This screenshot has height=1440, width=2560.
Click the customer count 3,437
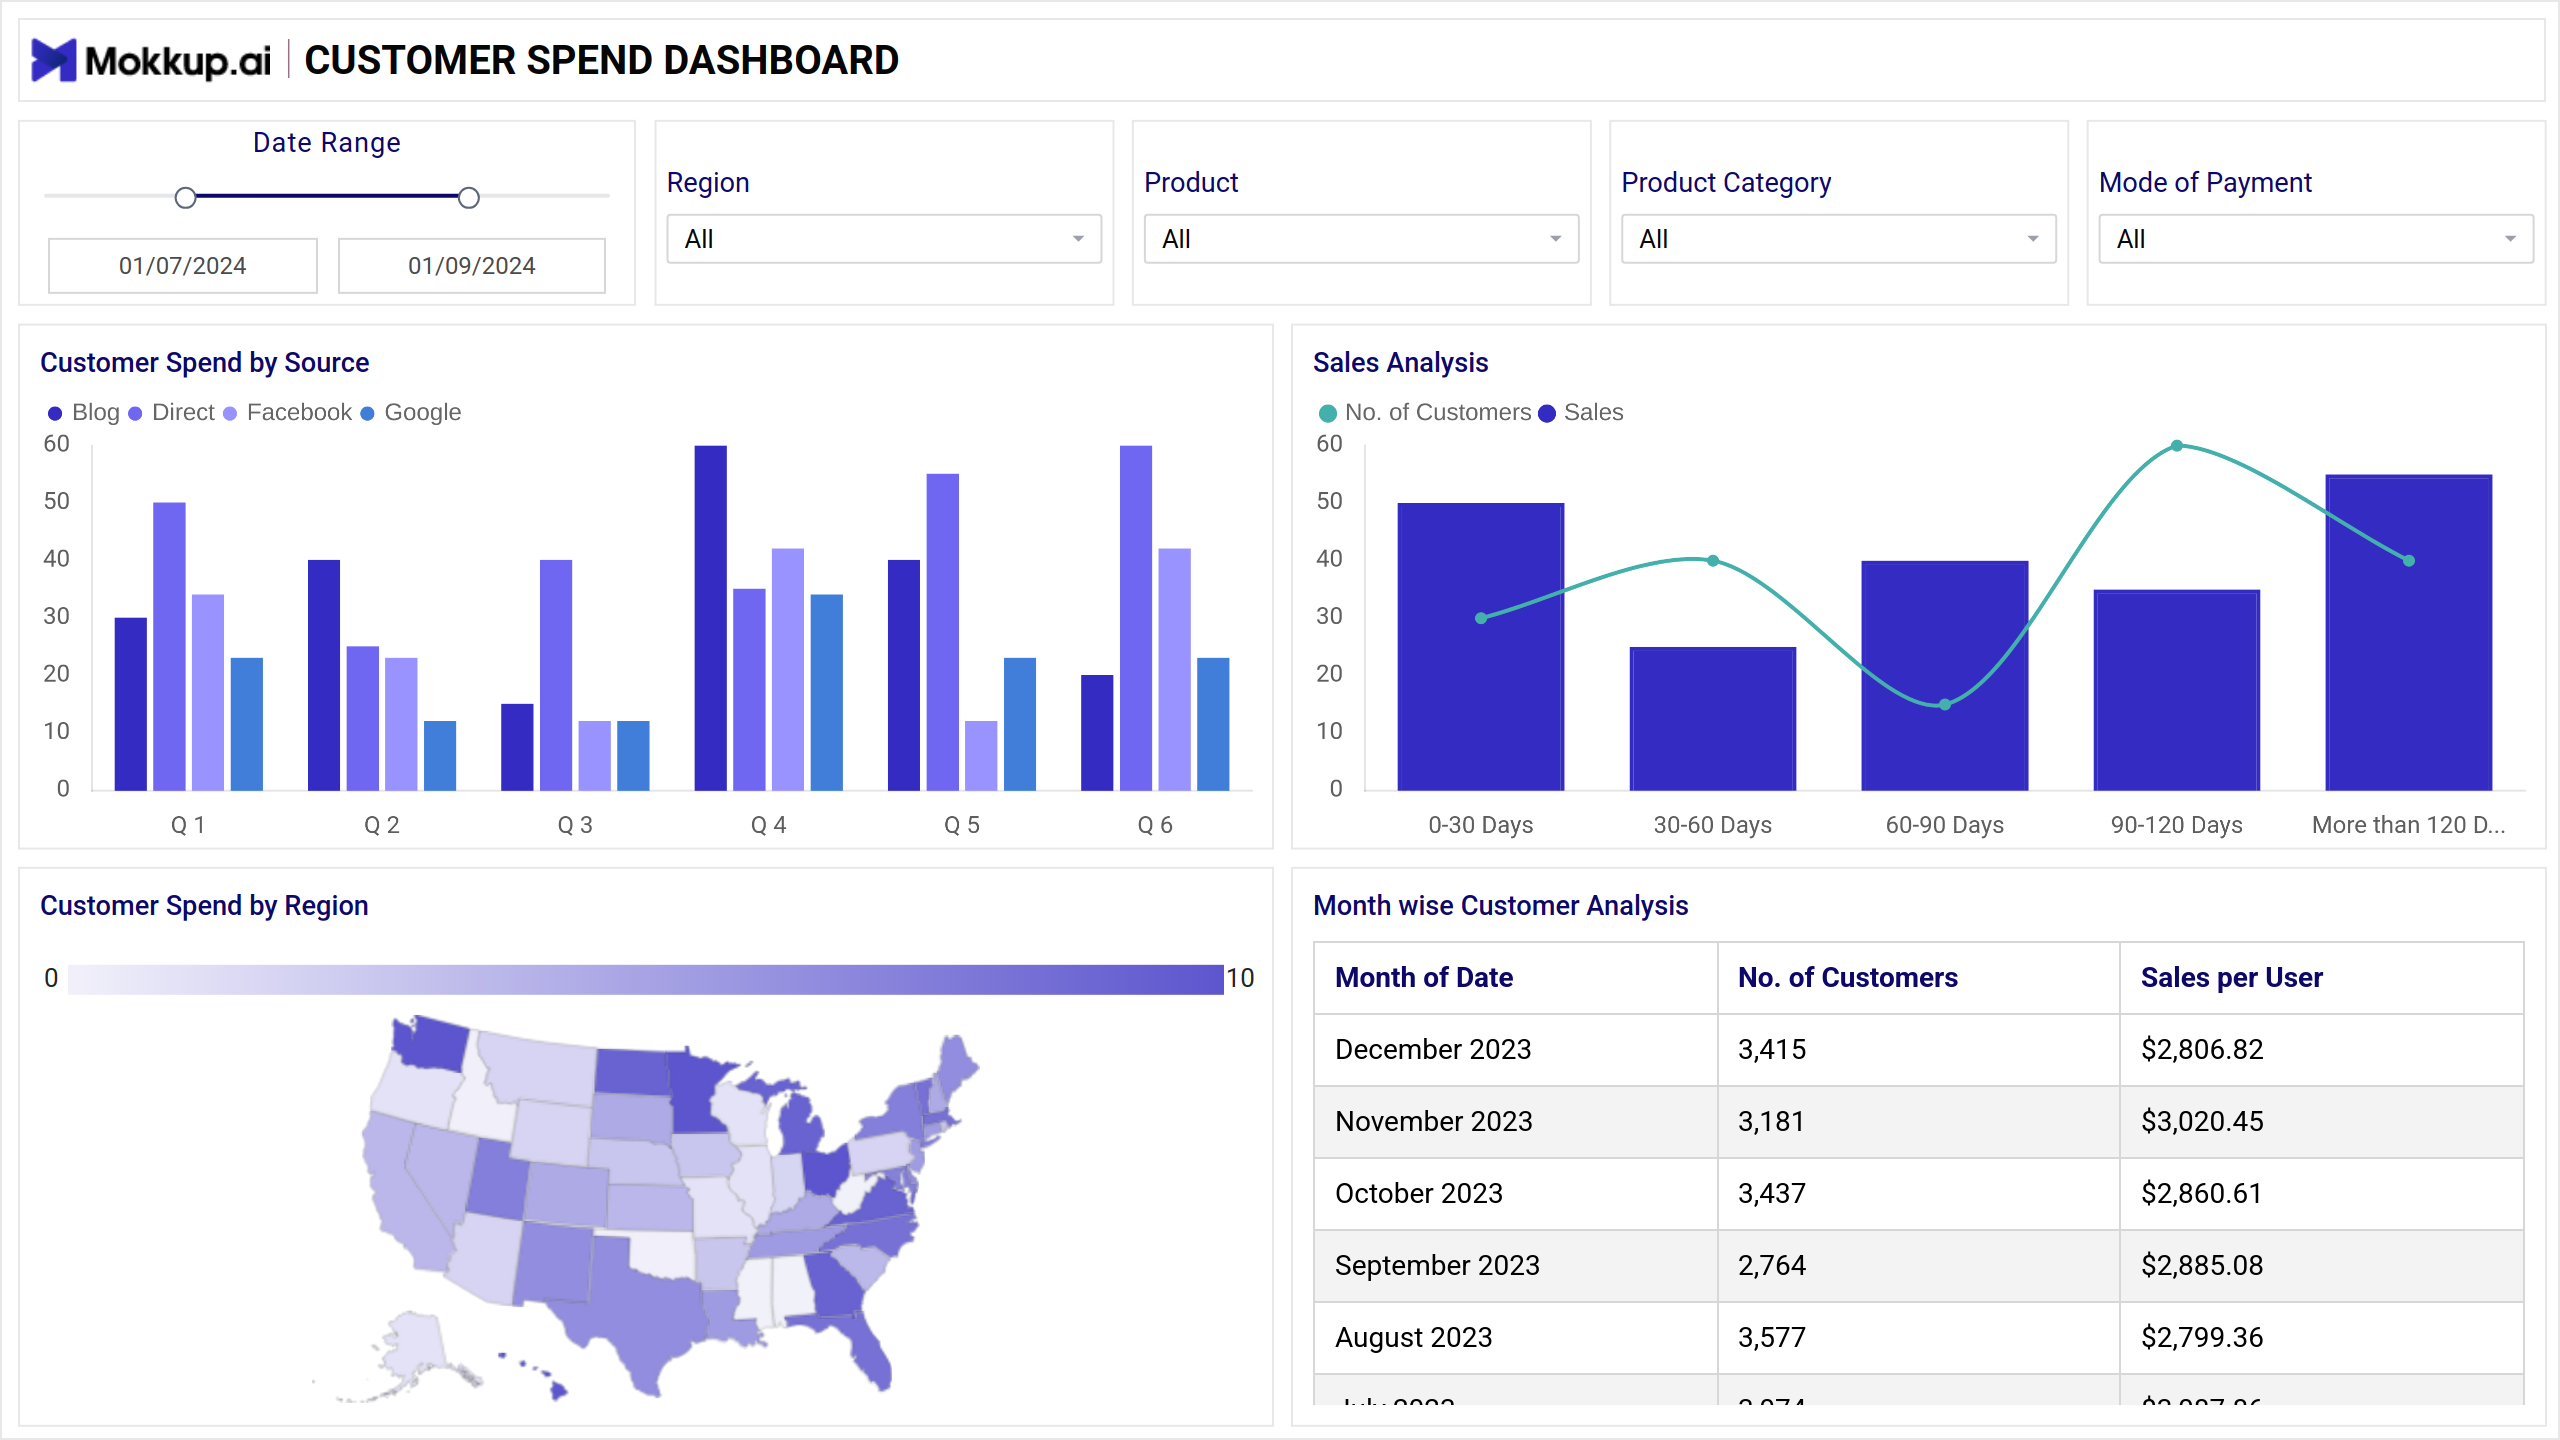point(1772,1194)
